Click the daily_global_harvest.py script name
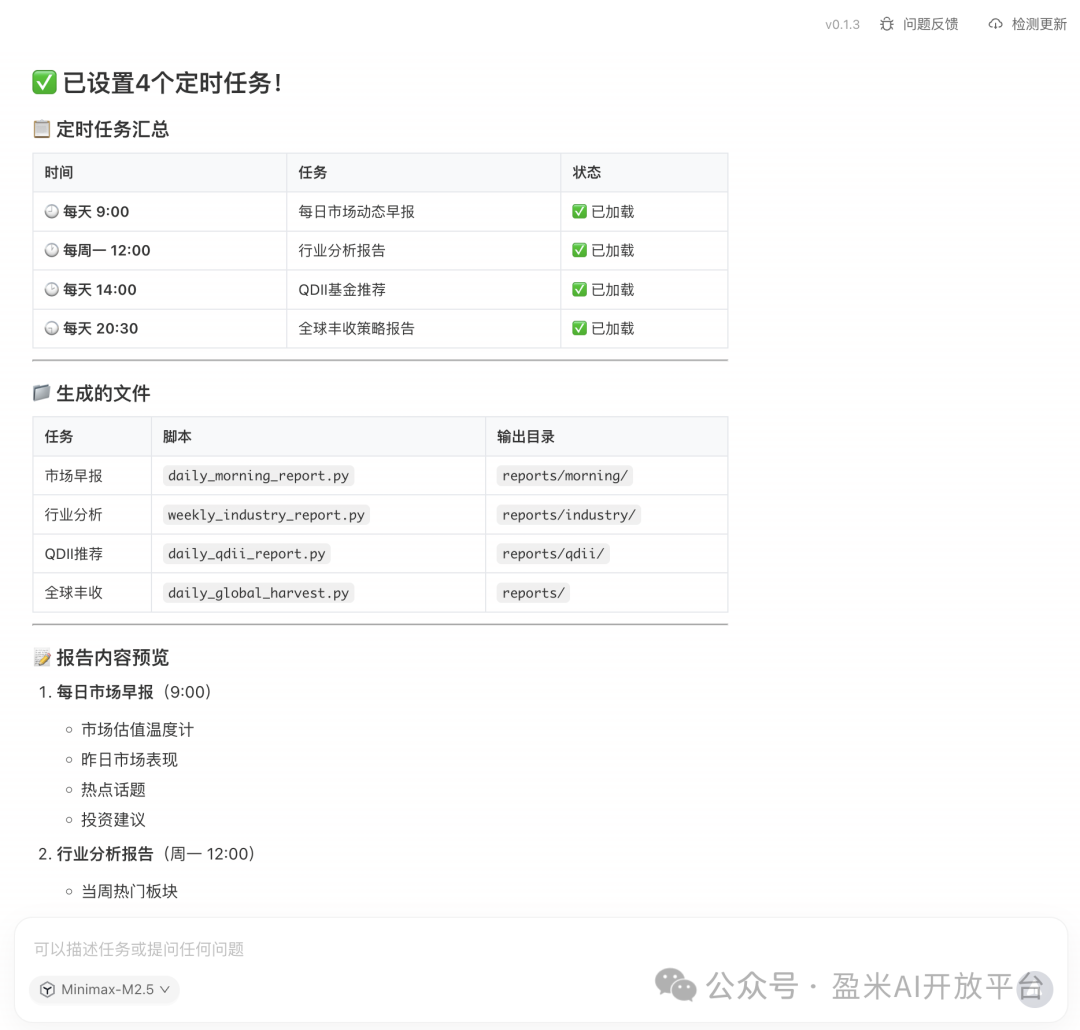 click(x=258, y=593)
